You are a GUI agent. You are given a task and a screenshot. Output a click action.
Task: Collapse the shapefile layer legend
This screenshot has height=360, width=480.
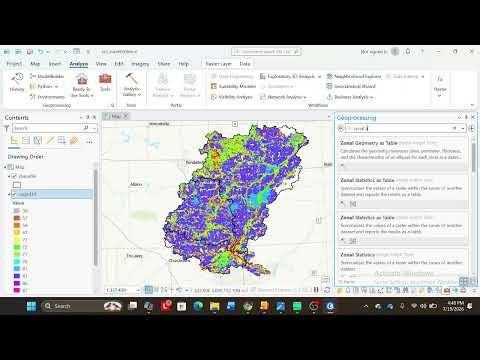9,176
